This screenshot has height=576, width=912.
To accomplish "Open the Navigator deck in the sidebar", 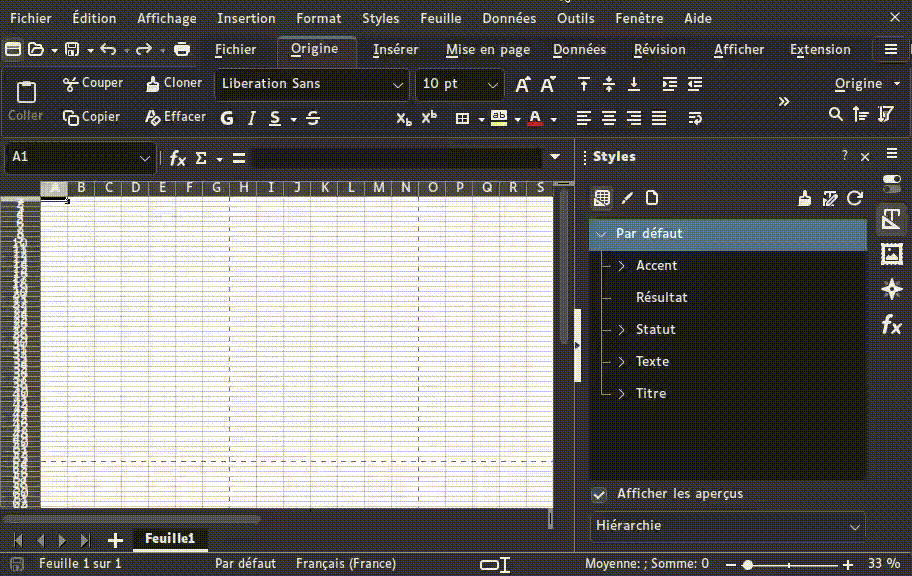I will point(892,289).
